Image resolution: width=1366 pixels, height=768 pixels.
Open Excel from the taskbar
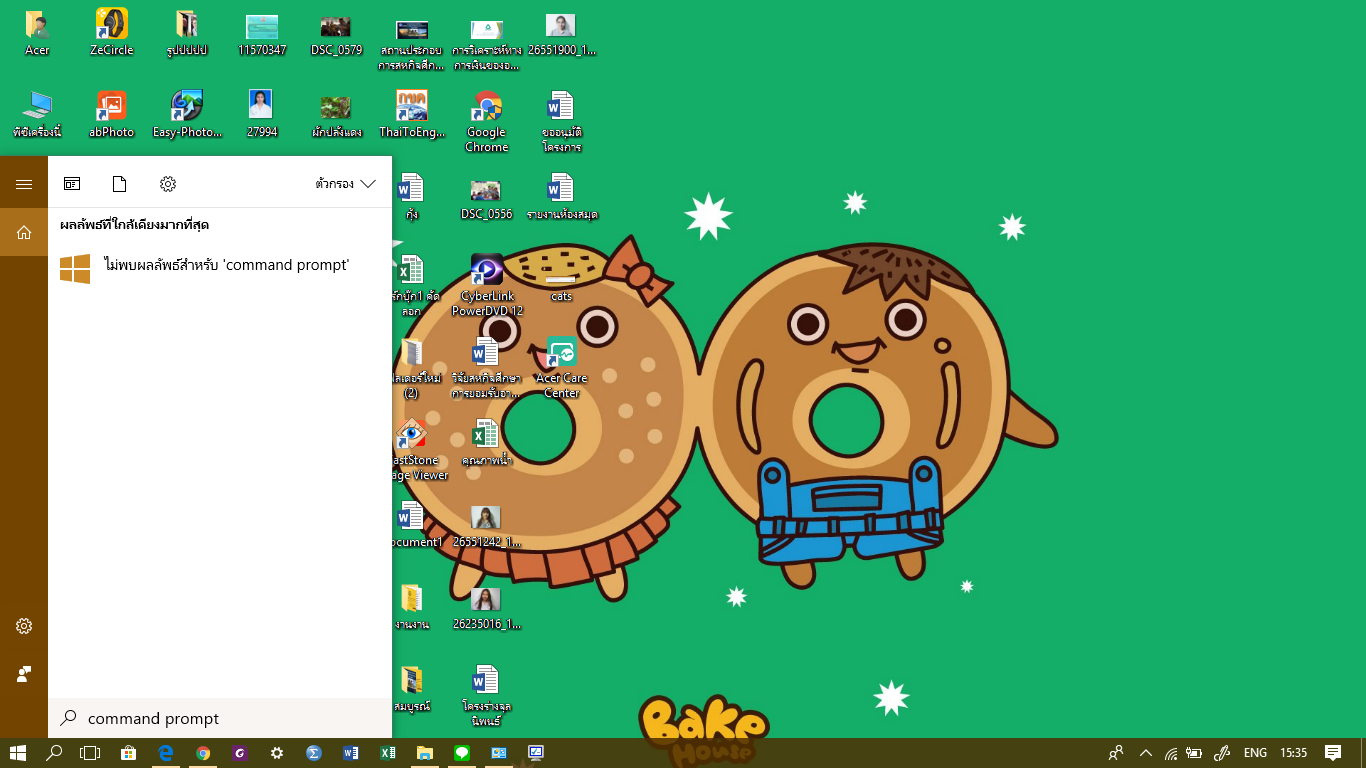click(x=387, y=753)
